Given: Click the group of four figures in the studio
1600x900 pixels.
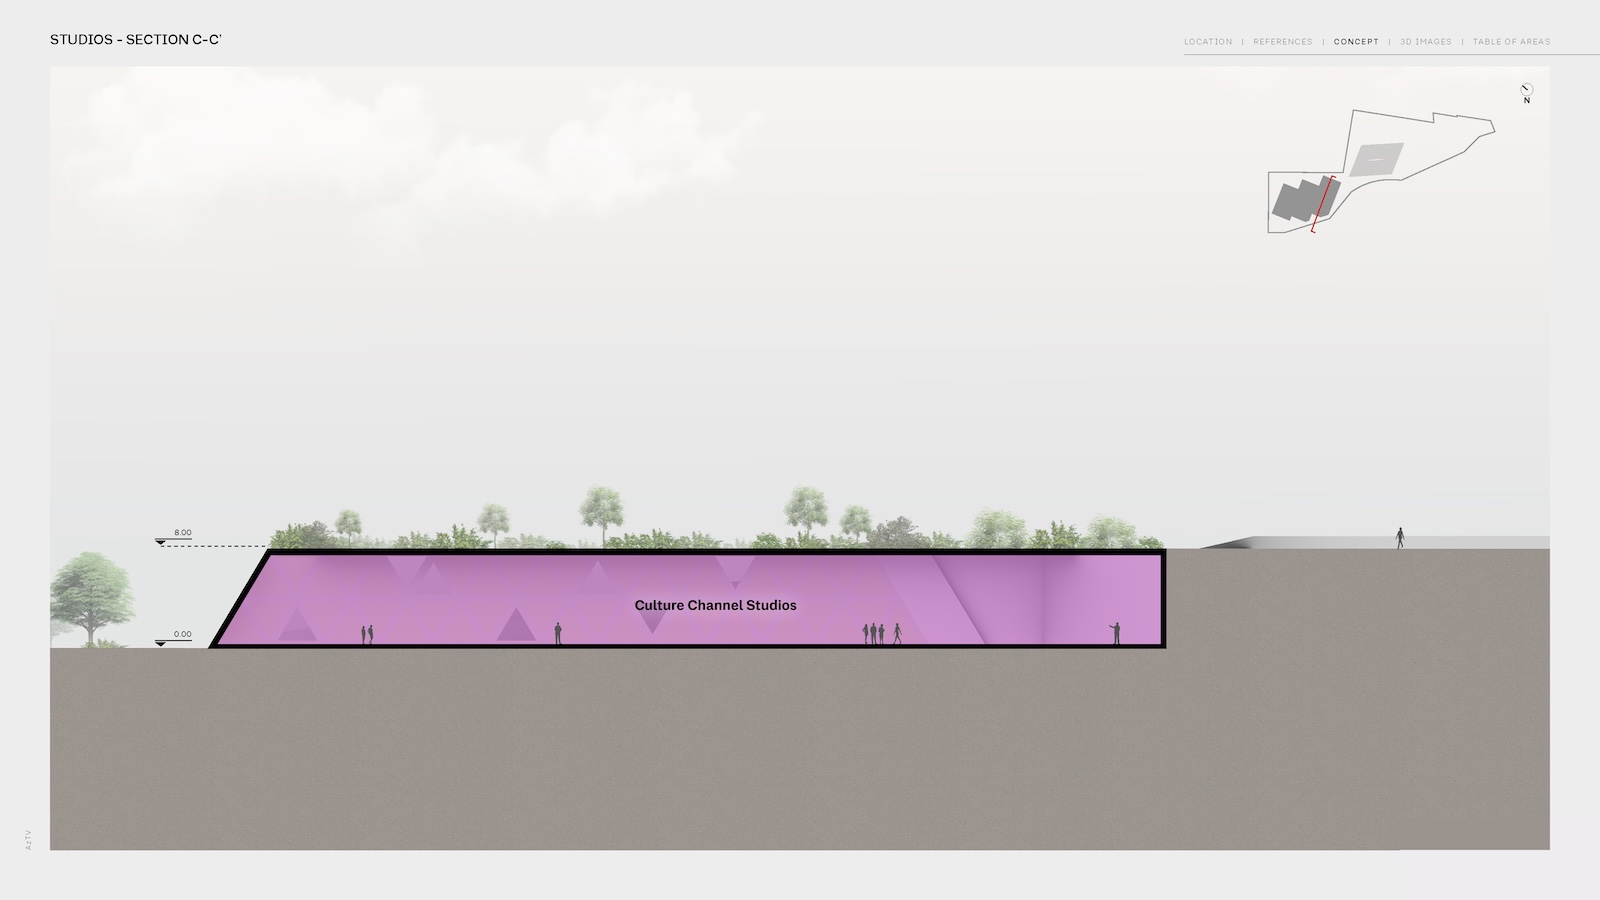Looking at the screenshot, I should [x=880, y=633].
